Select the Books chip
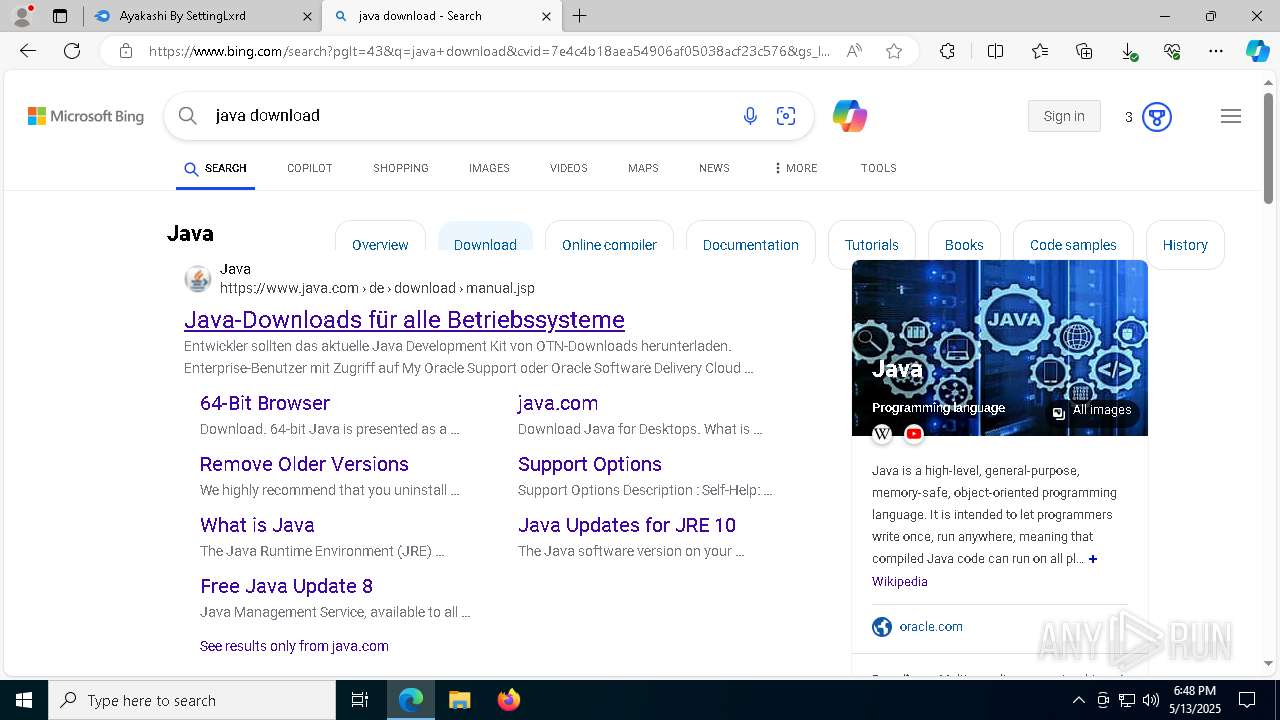Screen dimensions: 1280x720 tap(964, 244)
